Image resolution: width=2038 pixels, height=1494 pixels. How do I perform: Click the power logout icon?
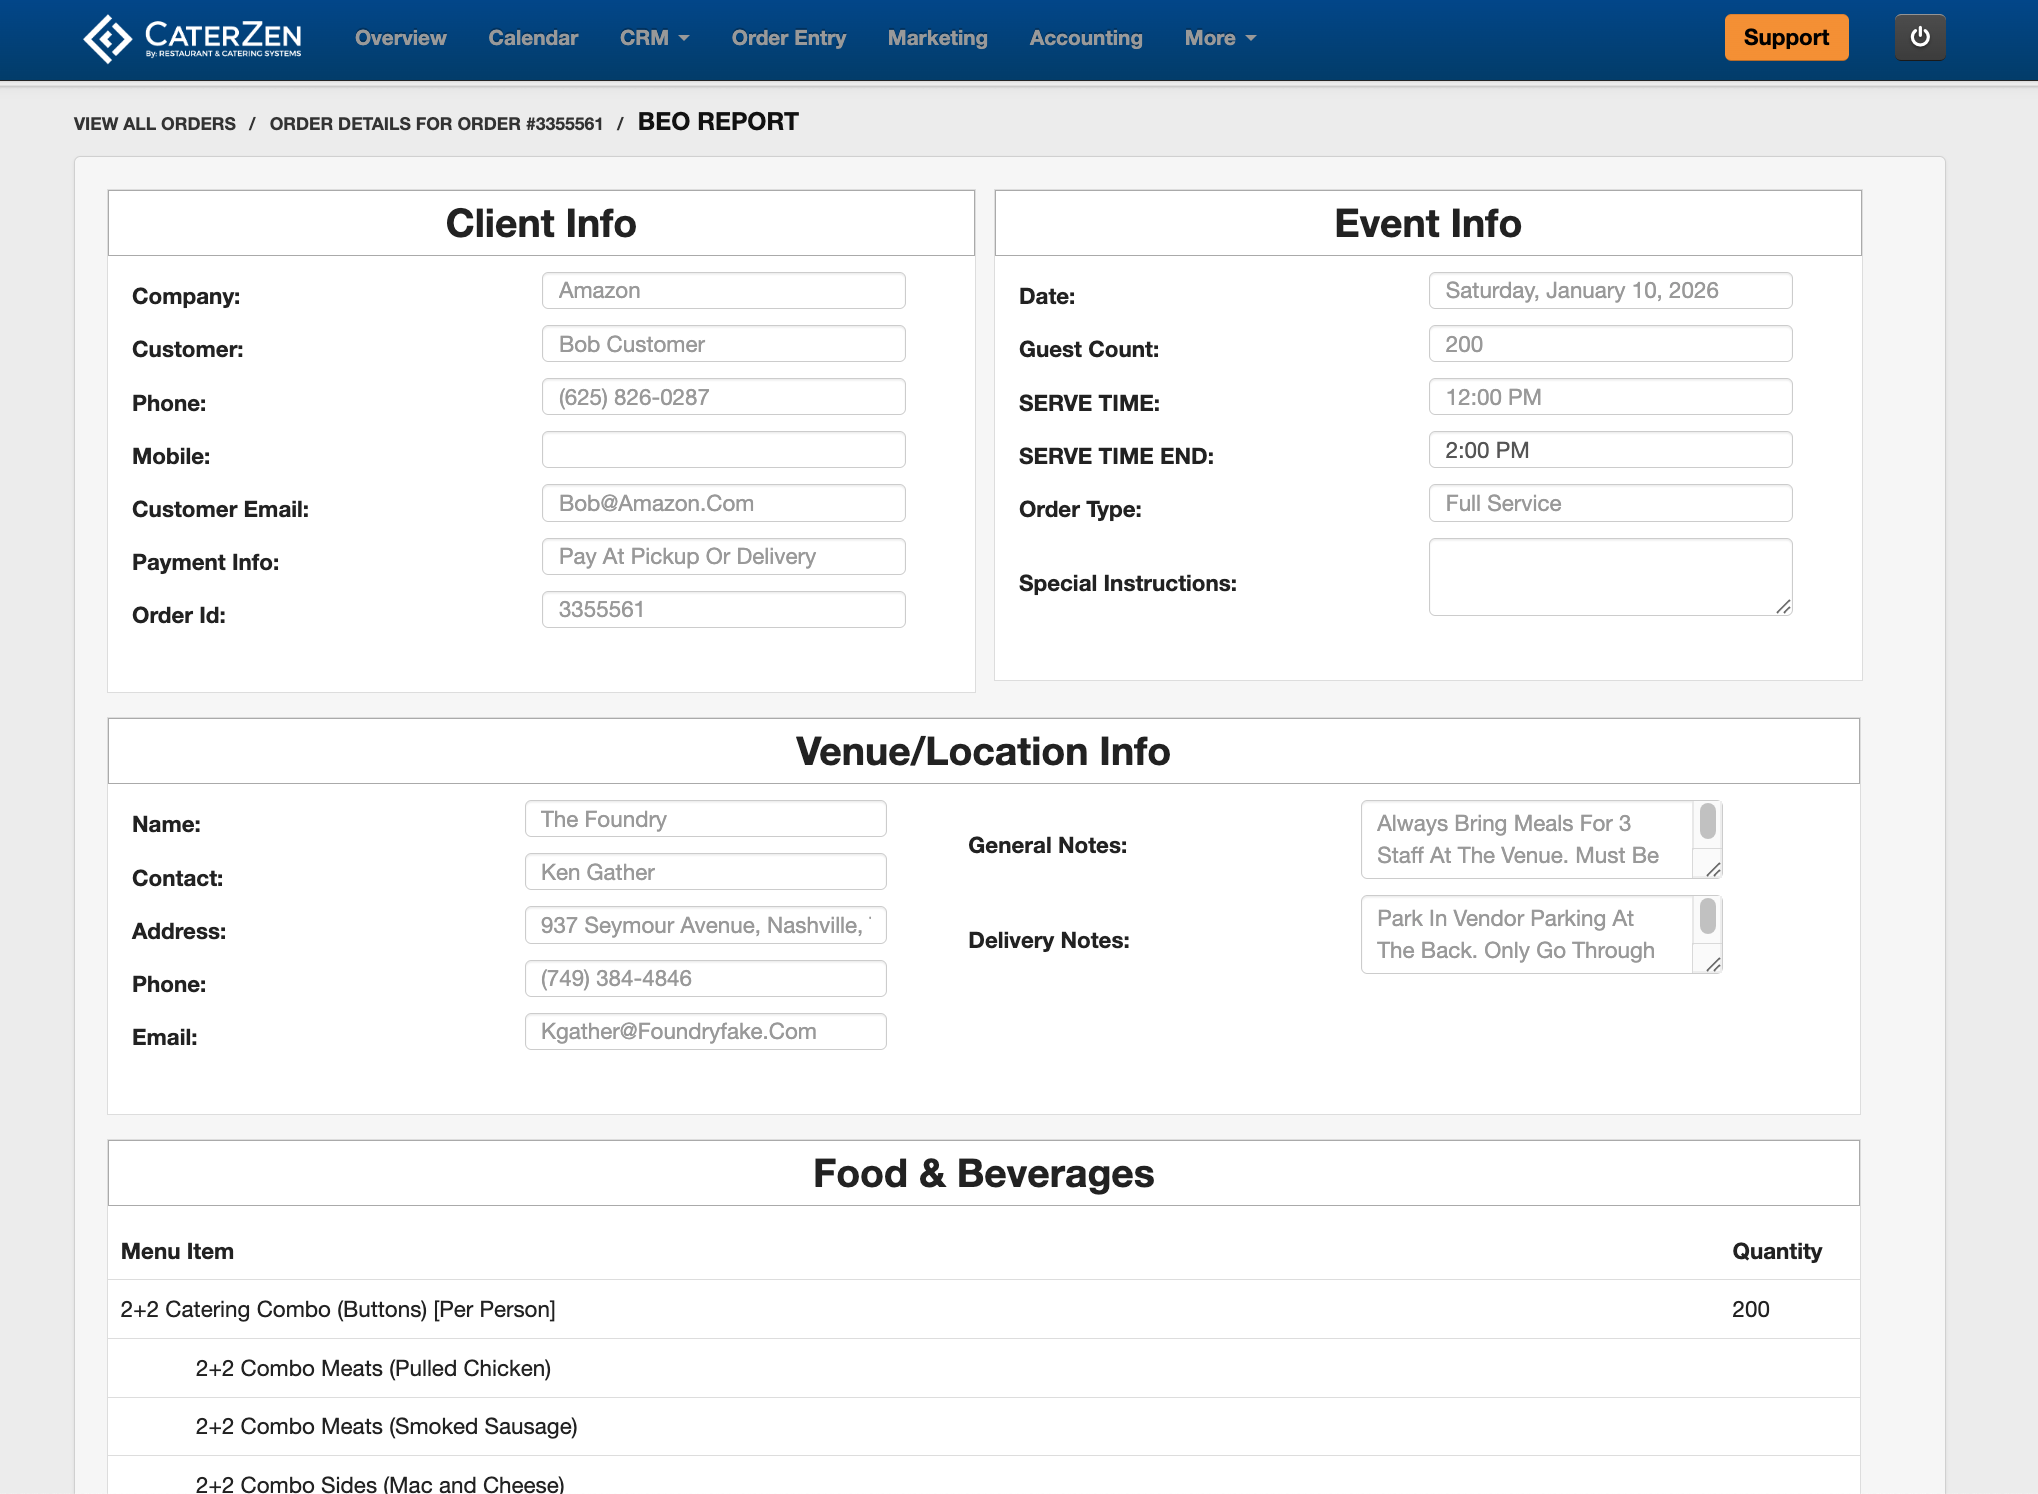(x=1919, y=38)
